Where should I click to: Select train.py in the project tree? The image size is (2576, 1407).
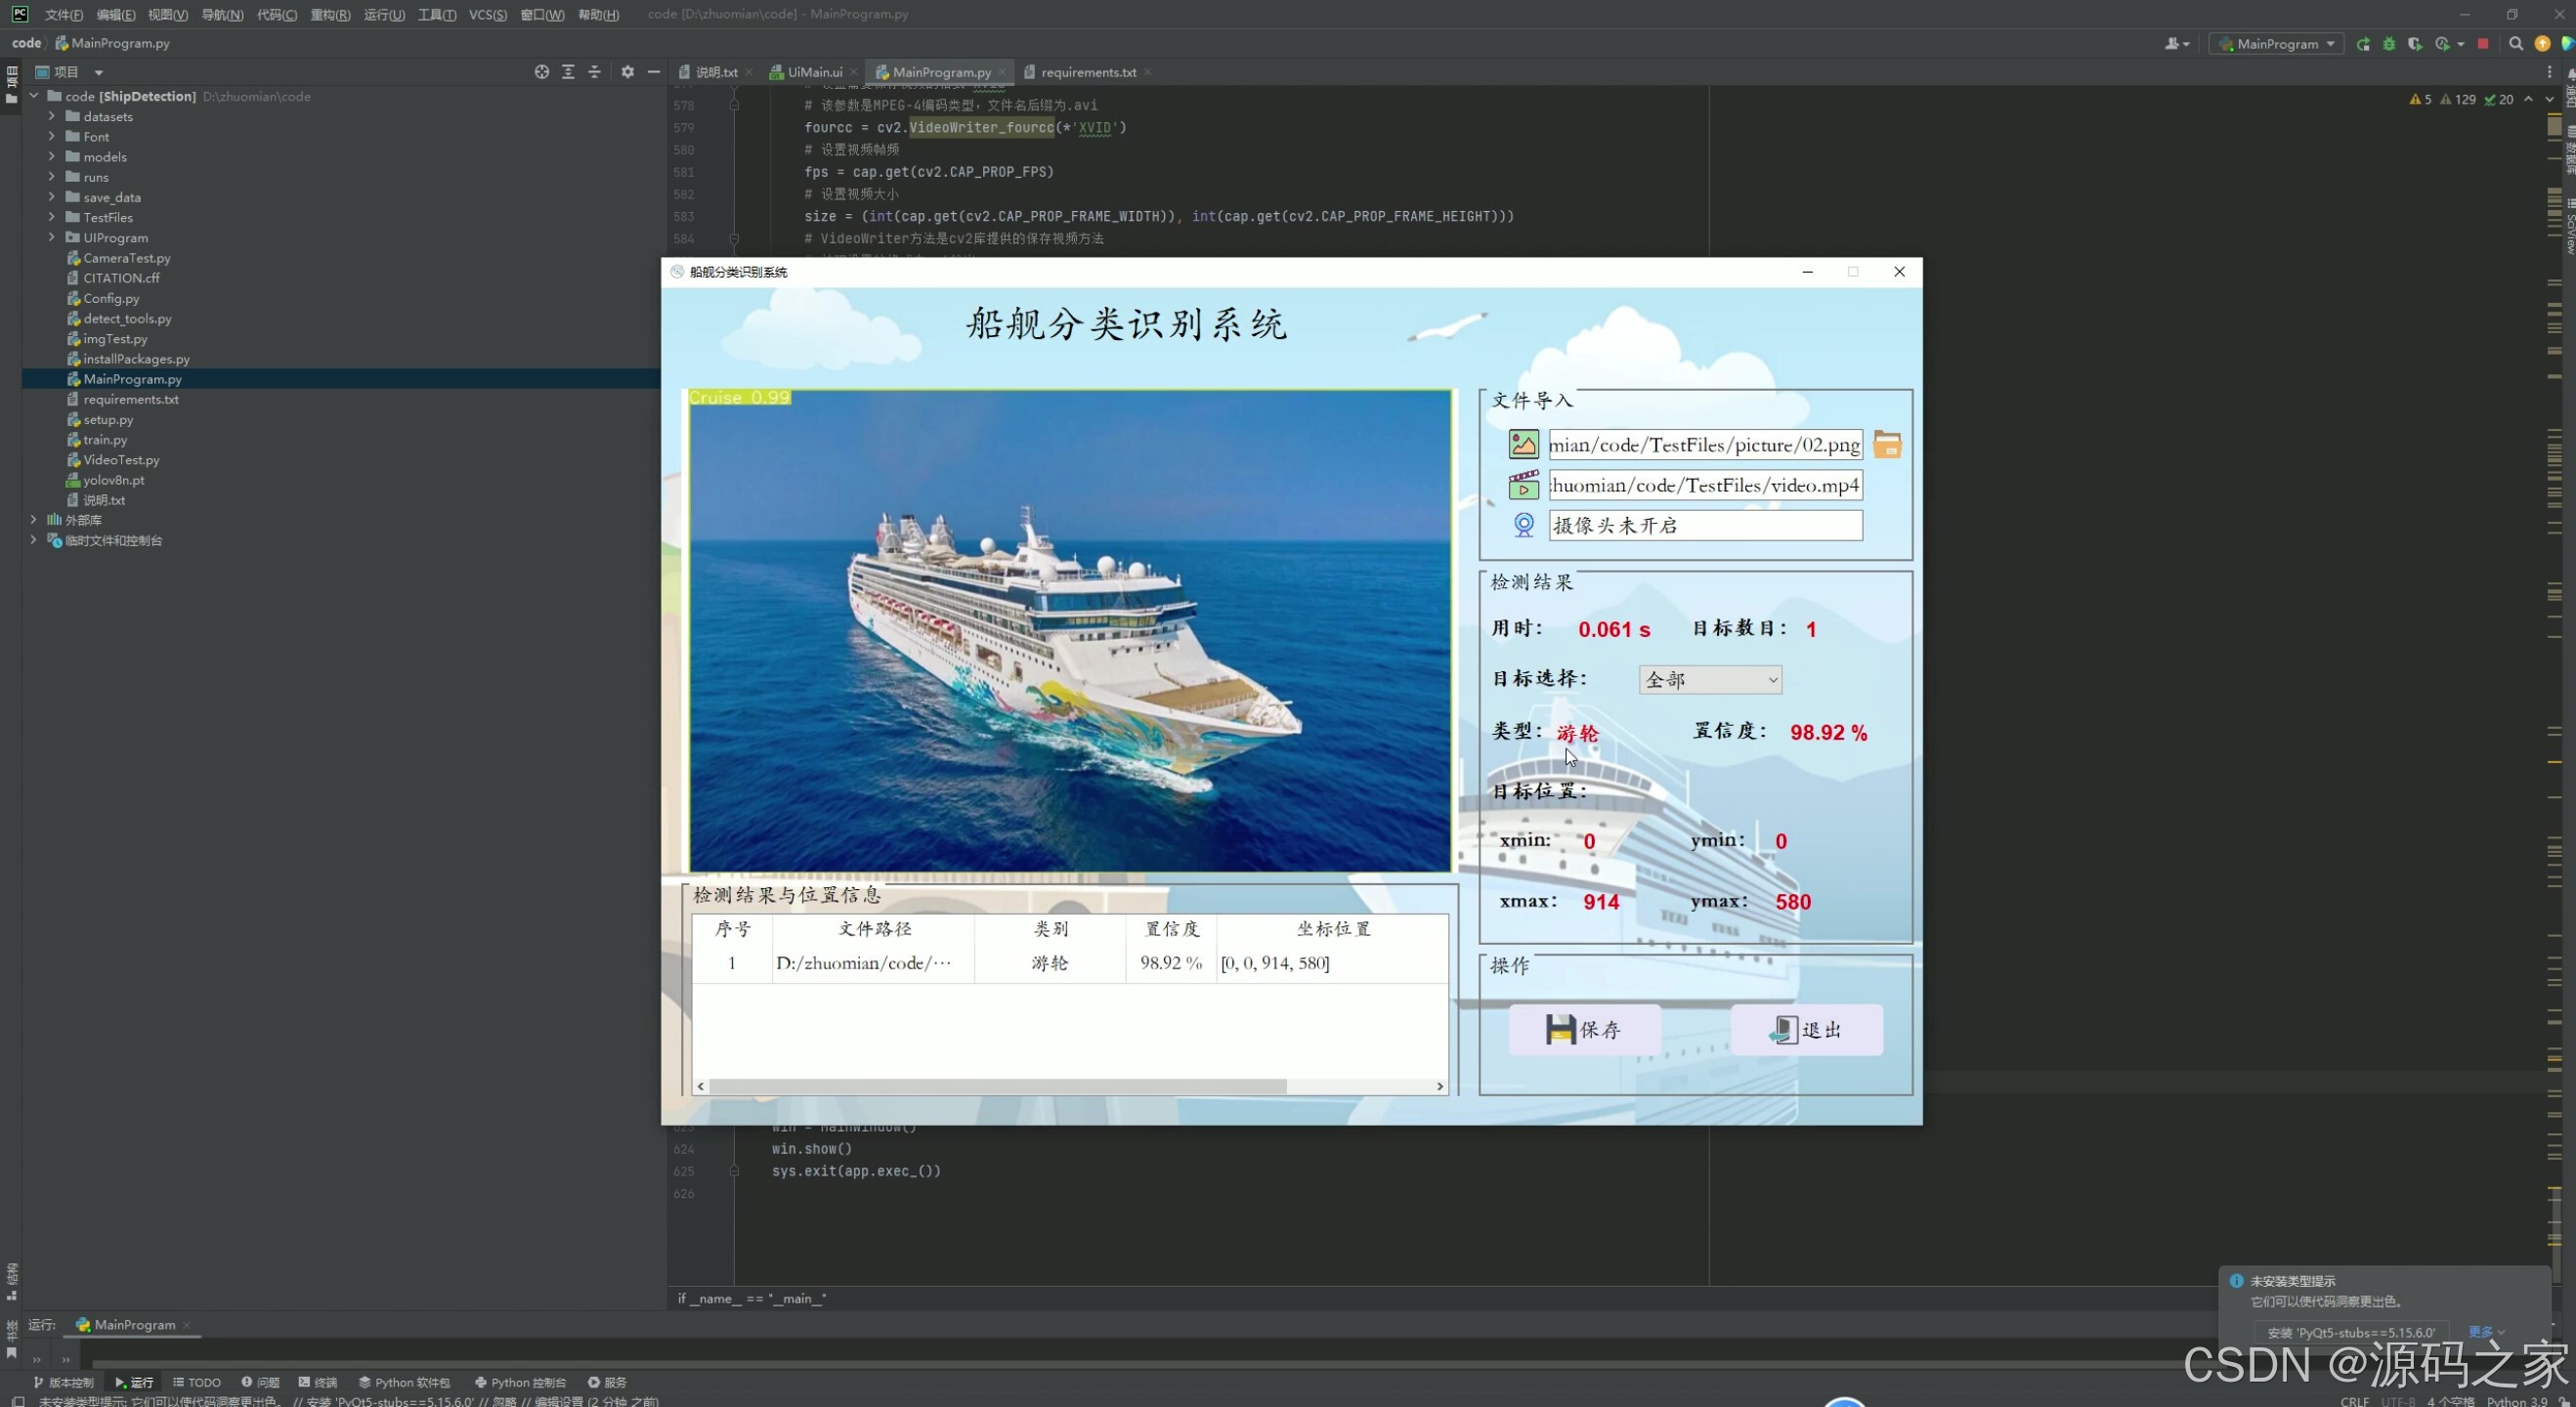click(105, 439)
